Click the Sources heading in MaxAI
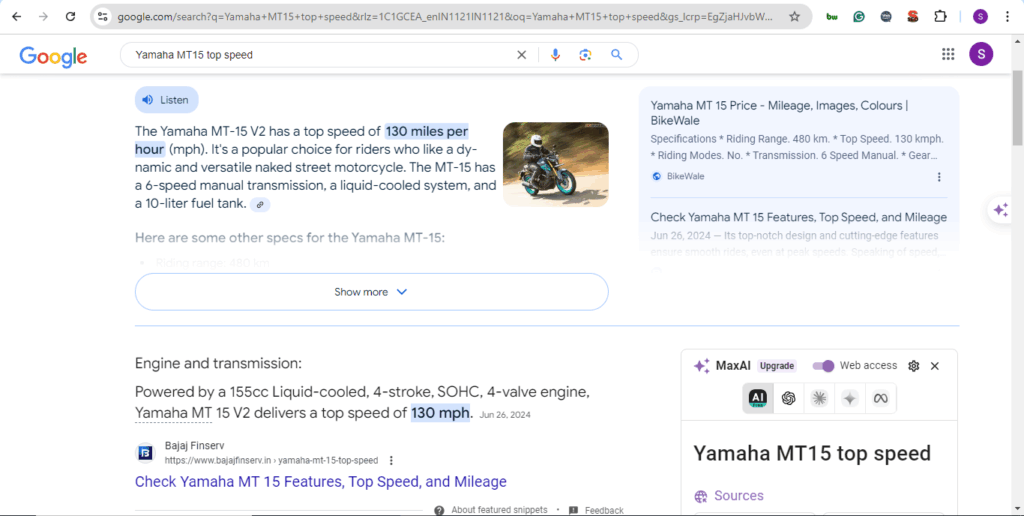Screen dimensions: 1024x516 point(739,496)
